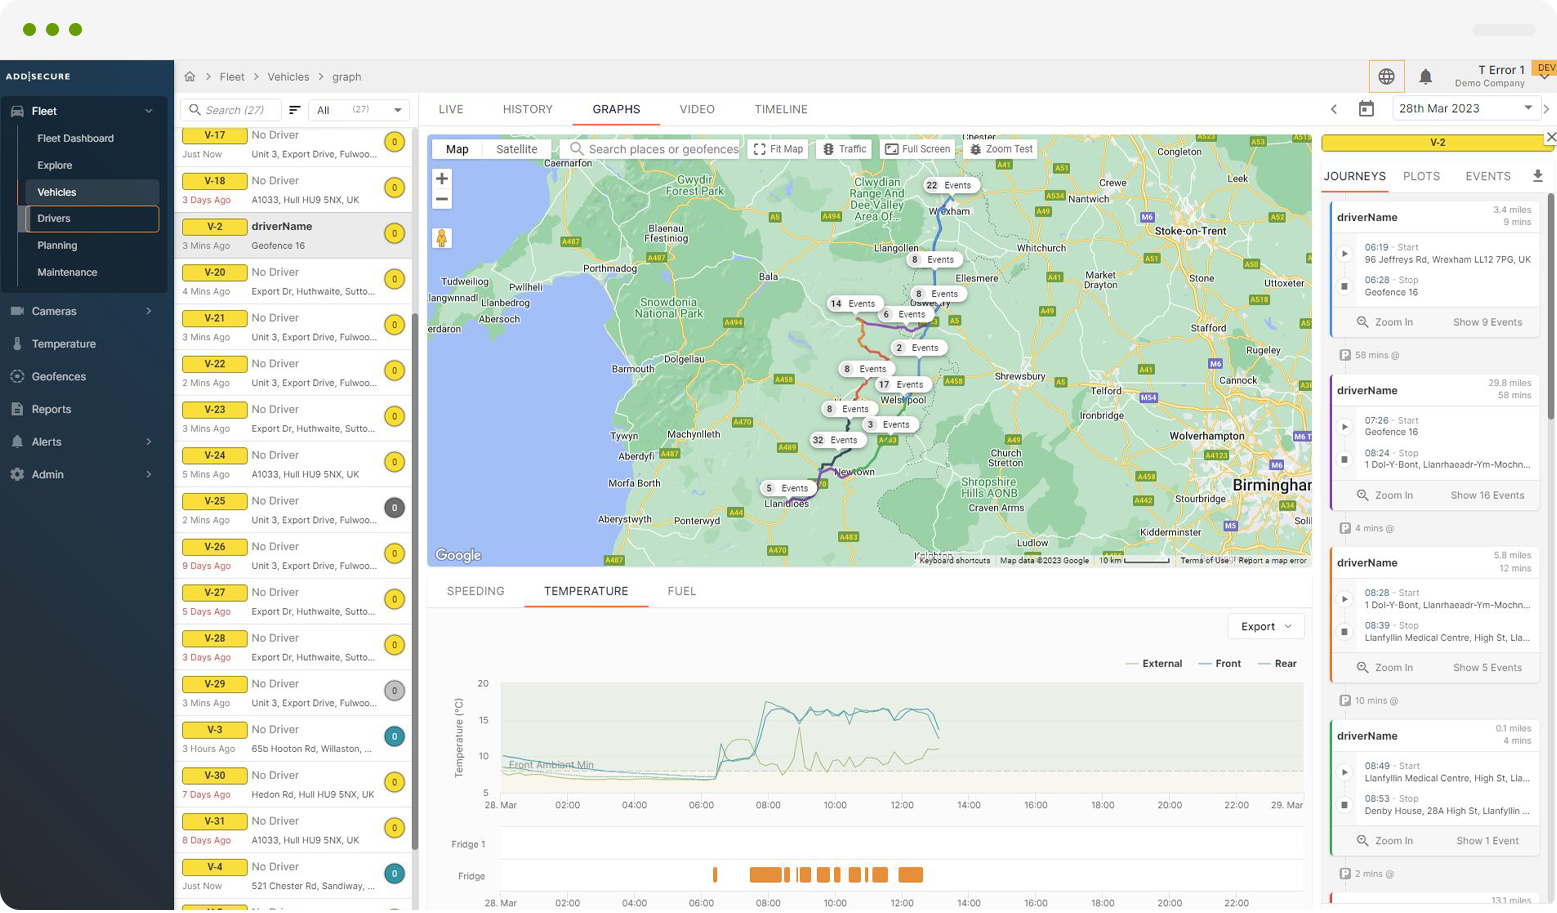
Task: Open the Drivers page
Action: click(90, 218)
